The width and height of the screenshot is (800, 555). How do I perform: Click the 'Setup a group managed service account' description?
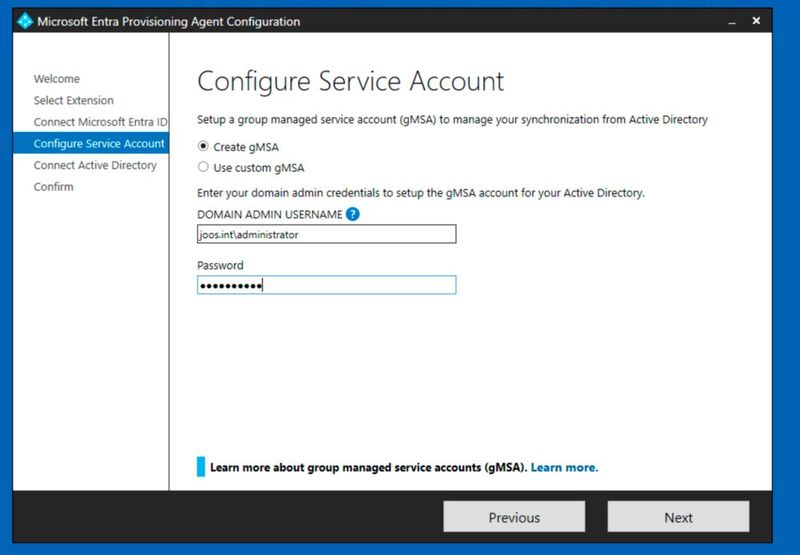[x=452, y=119]
